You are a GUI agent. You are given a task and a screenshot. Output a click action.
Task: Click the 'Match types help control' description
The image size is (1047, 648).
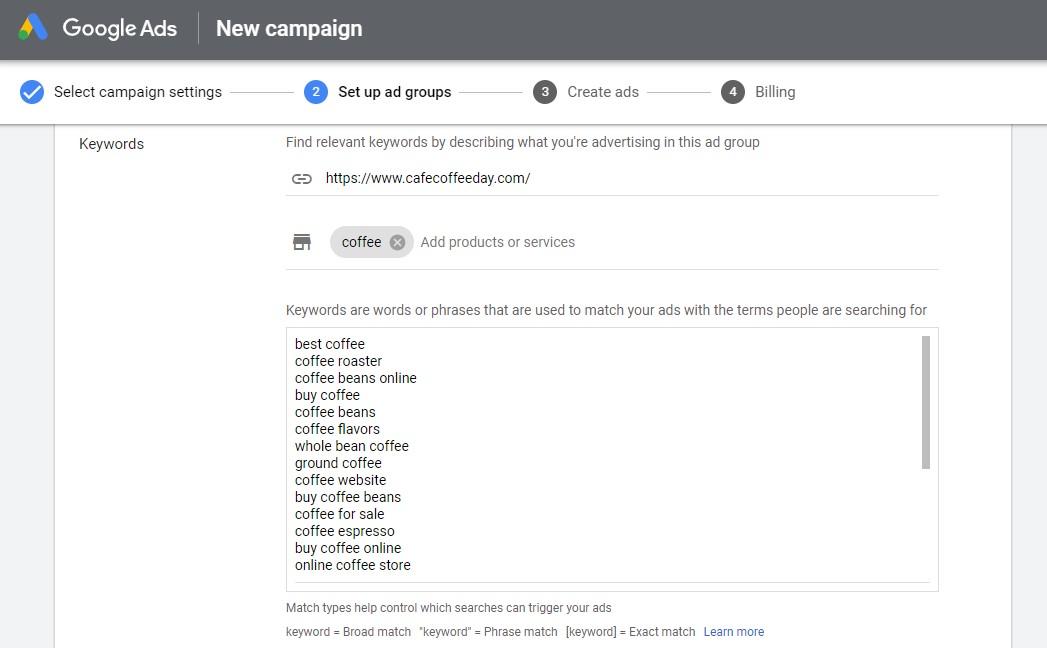[449, 608]
